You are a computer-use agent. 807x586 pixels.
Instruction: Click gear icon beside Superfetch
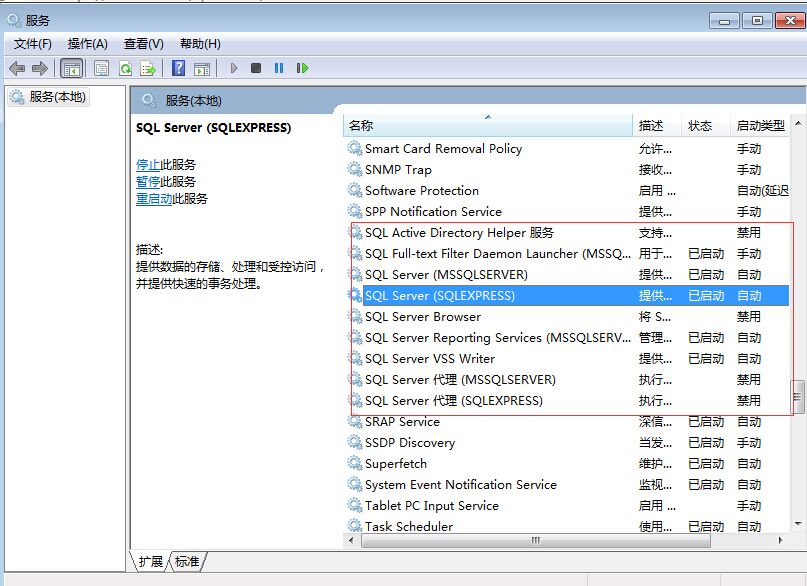click(x=355, y=464)
